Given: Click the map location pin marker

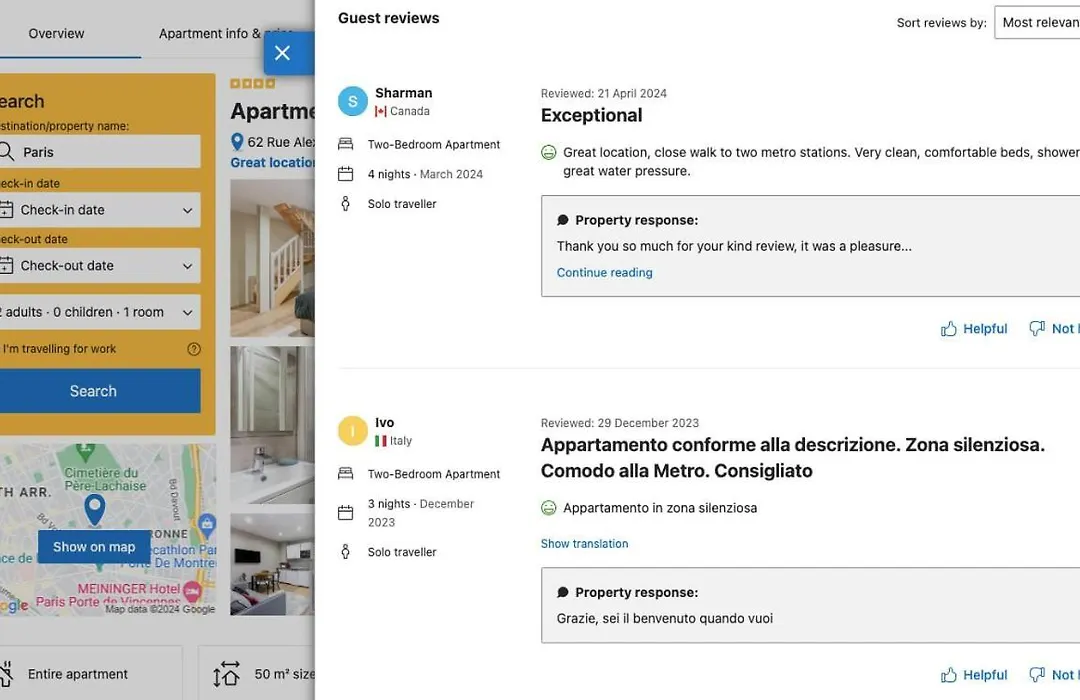Looking at the screenshot, I should [94, 508].
